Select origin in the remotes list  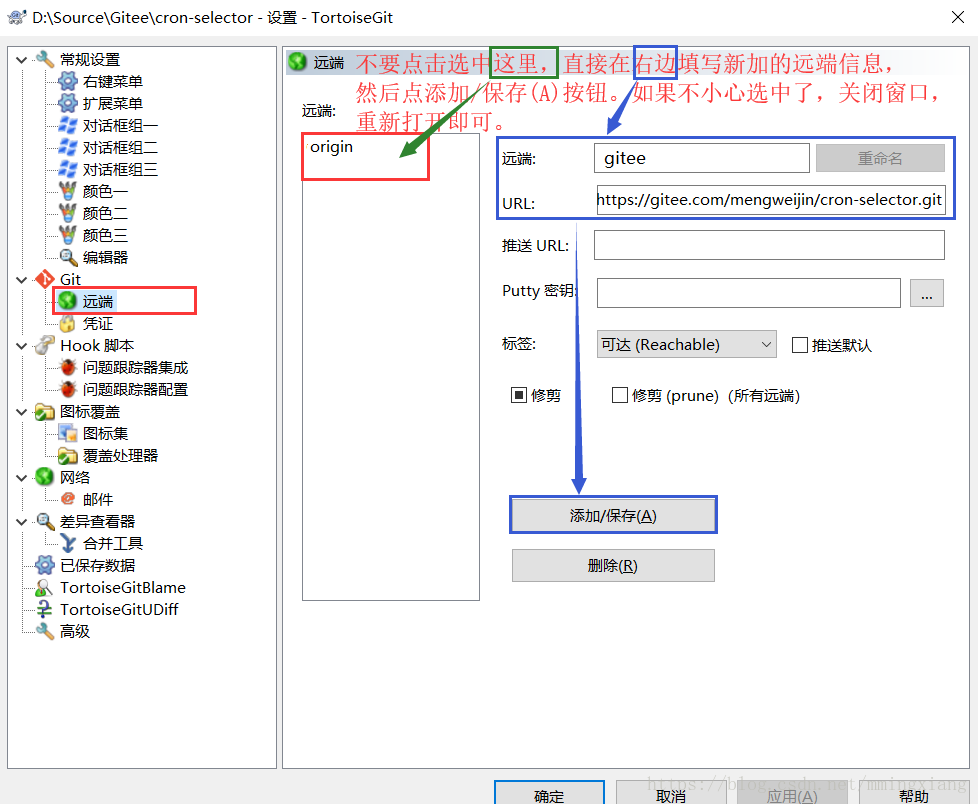pos(331,147)
